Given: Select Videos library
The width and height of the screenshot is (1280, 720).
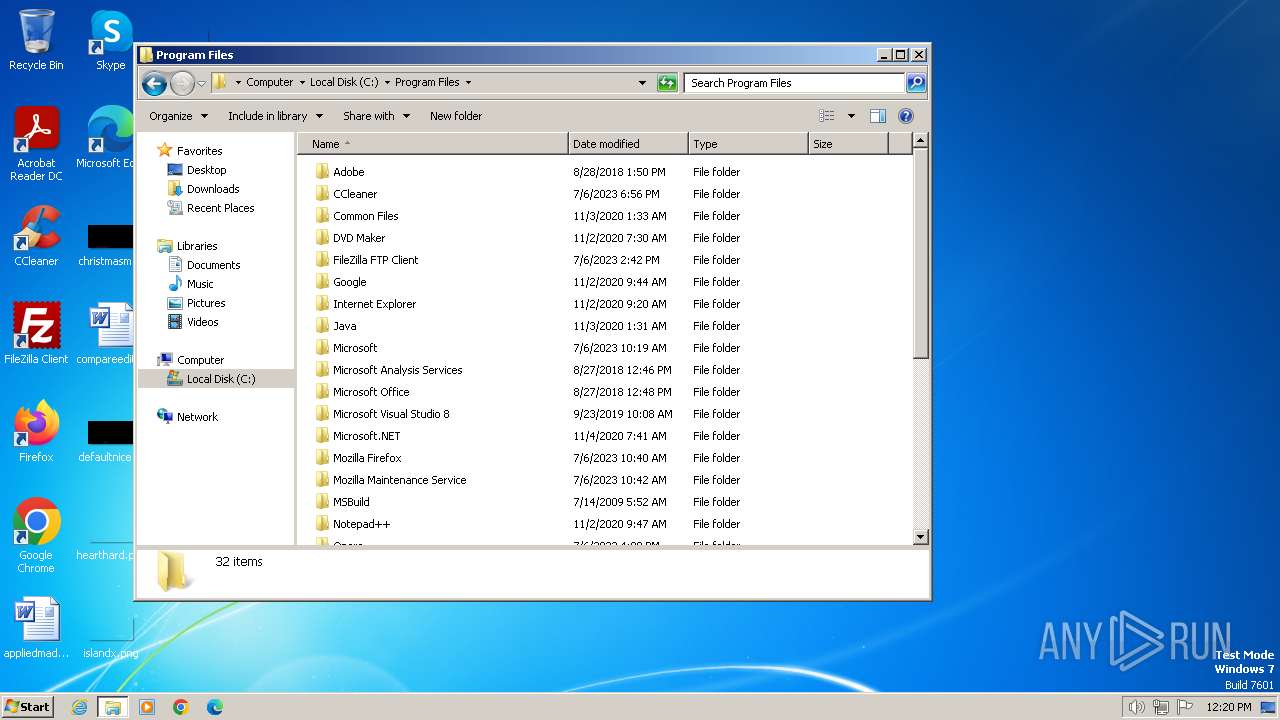Looking at the screenshot, I should (202, 322).
